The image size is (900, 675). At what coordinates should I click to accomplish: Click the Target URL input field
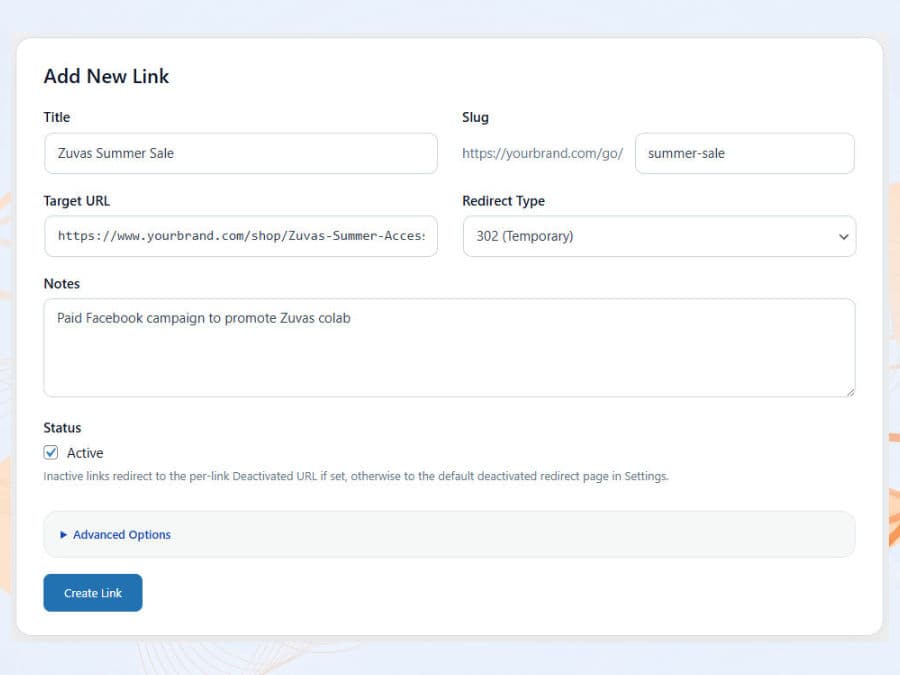240,236
